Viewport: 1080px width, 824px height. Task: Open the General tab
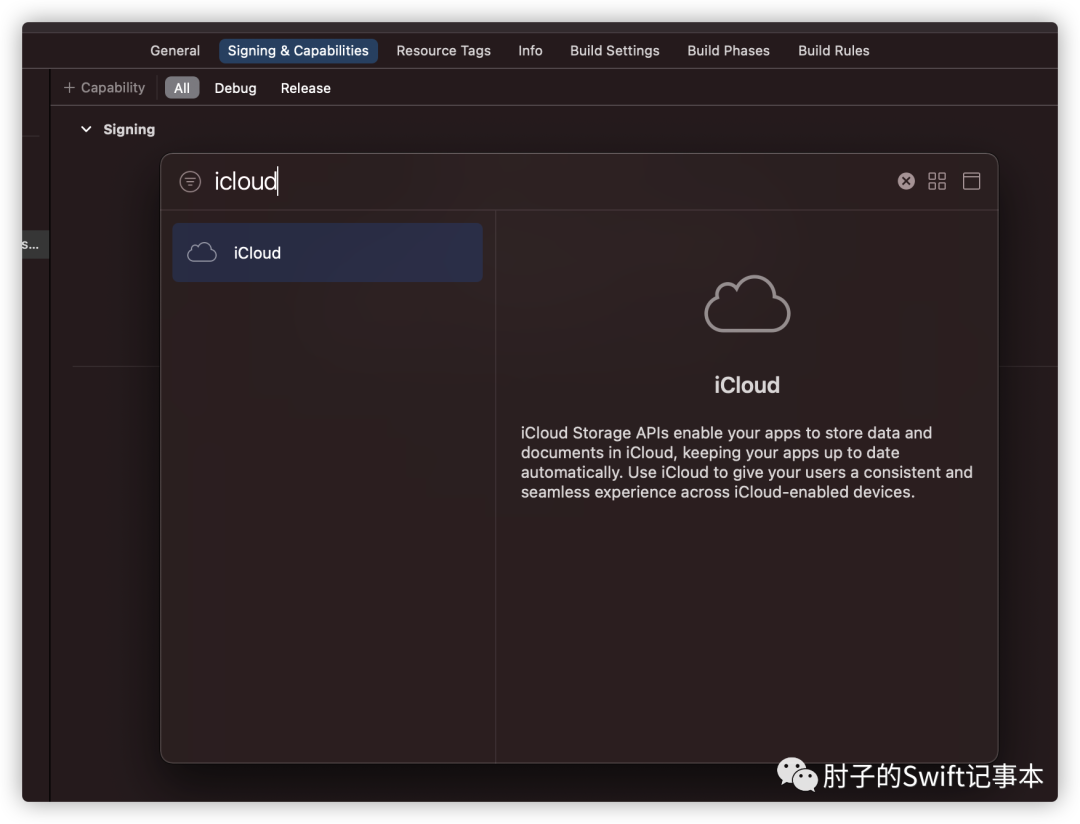pos(175,51)
